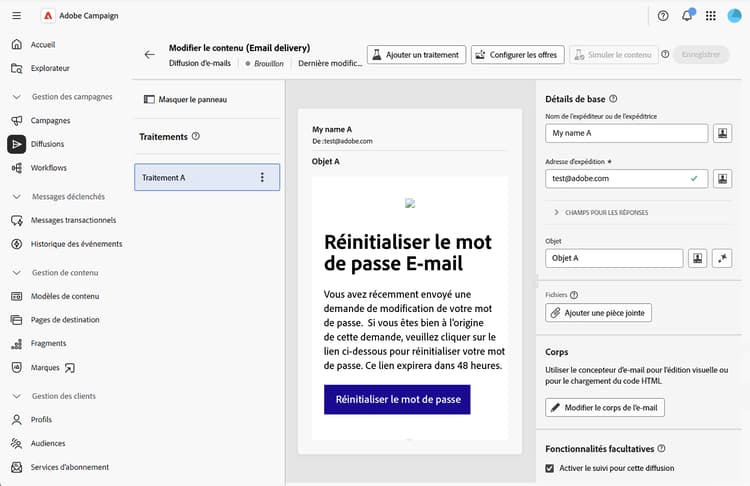Click help icon next to Fonctionnalités facultatives
750x486 pixels.
662,448
